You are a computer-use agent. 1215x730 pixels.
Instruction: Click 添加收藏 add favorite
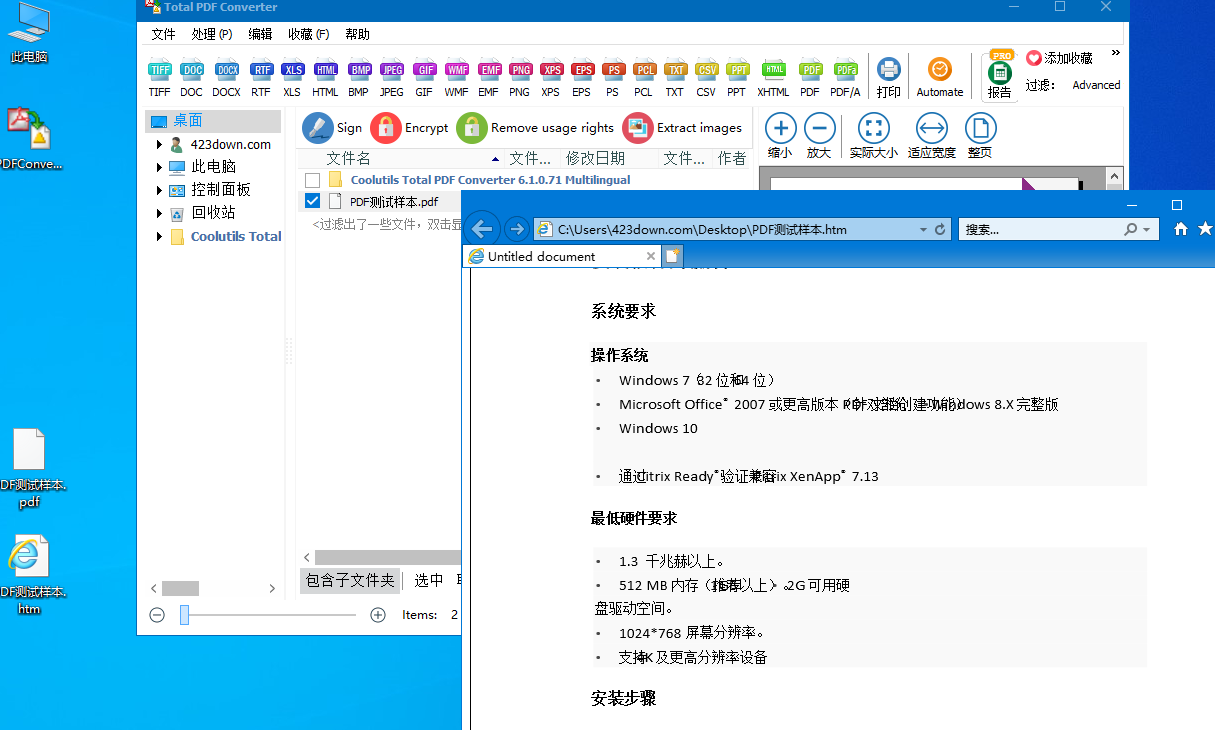[1059, 59]
